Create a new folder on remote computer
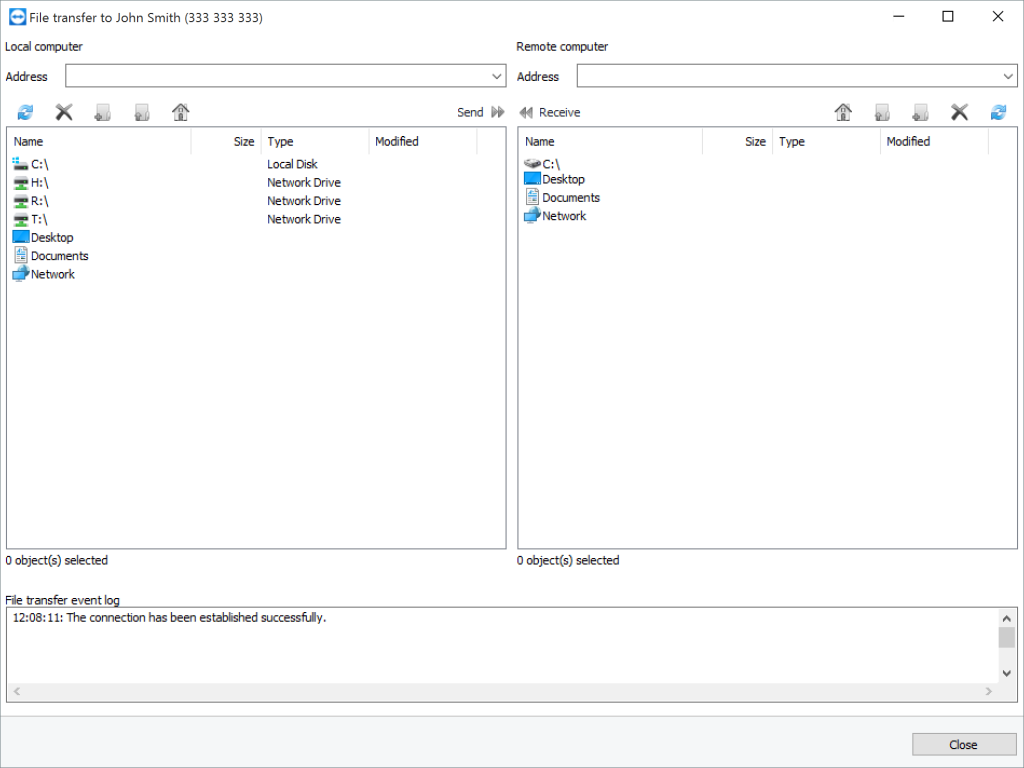1024x768 pixels. (x=921, y=112)
